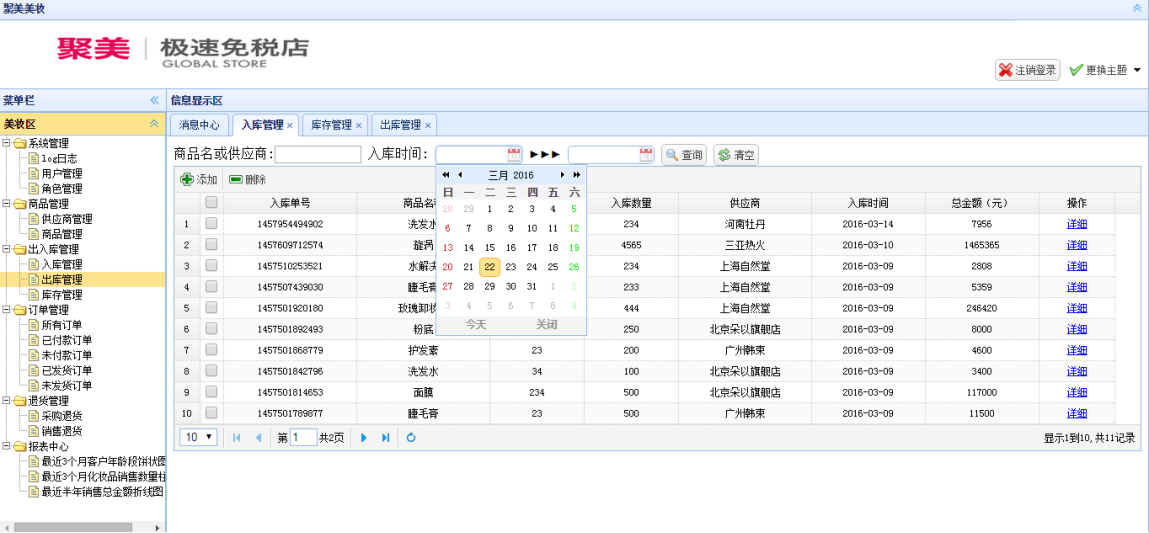Click the refresh icon in the pagination bar
The height and width of the screenshot is (533, 1149).
point(411,438)
